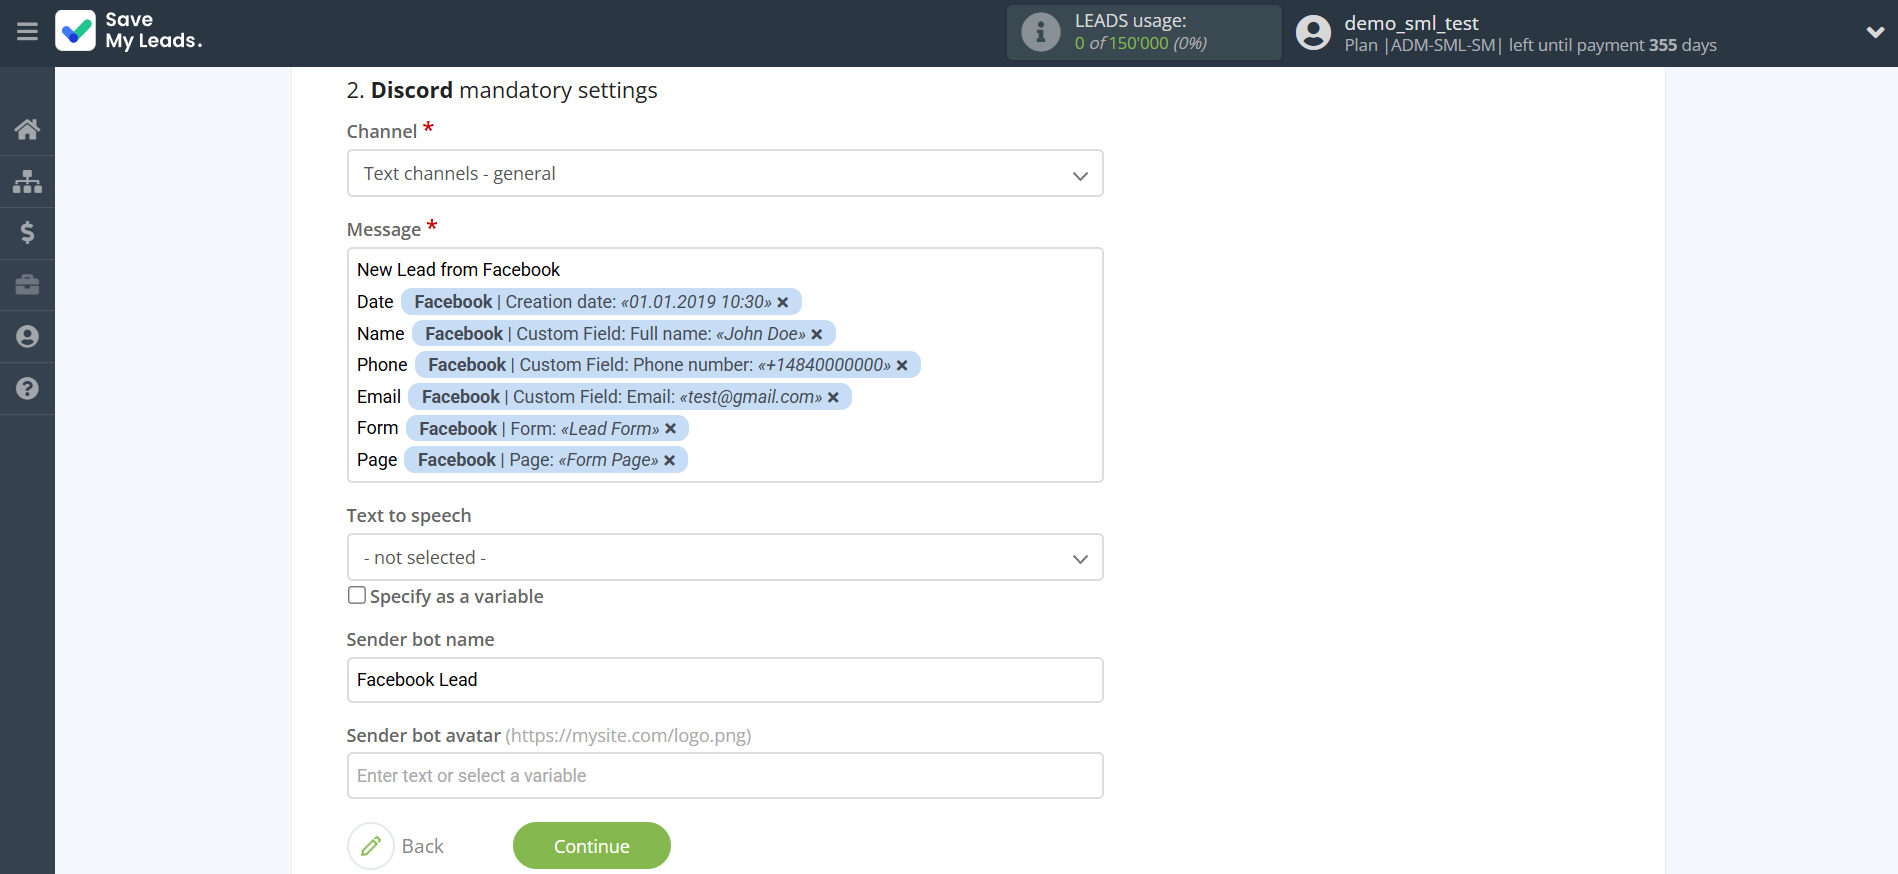Screen dimensions: 1898x874
Task: Focus the Sender bot avatar input
Action: coord(724,776)
